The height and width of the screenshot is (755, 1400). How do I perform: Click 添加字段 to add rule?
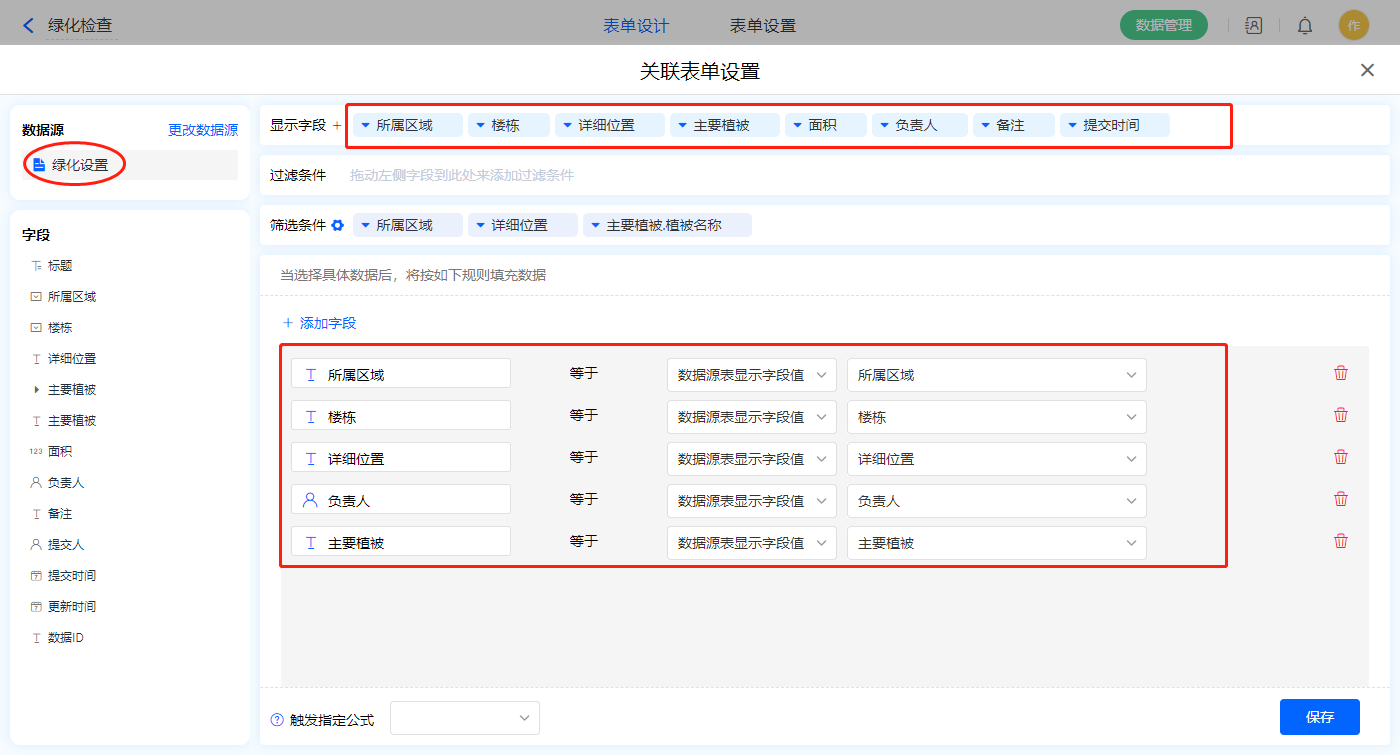click(319, 323)
